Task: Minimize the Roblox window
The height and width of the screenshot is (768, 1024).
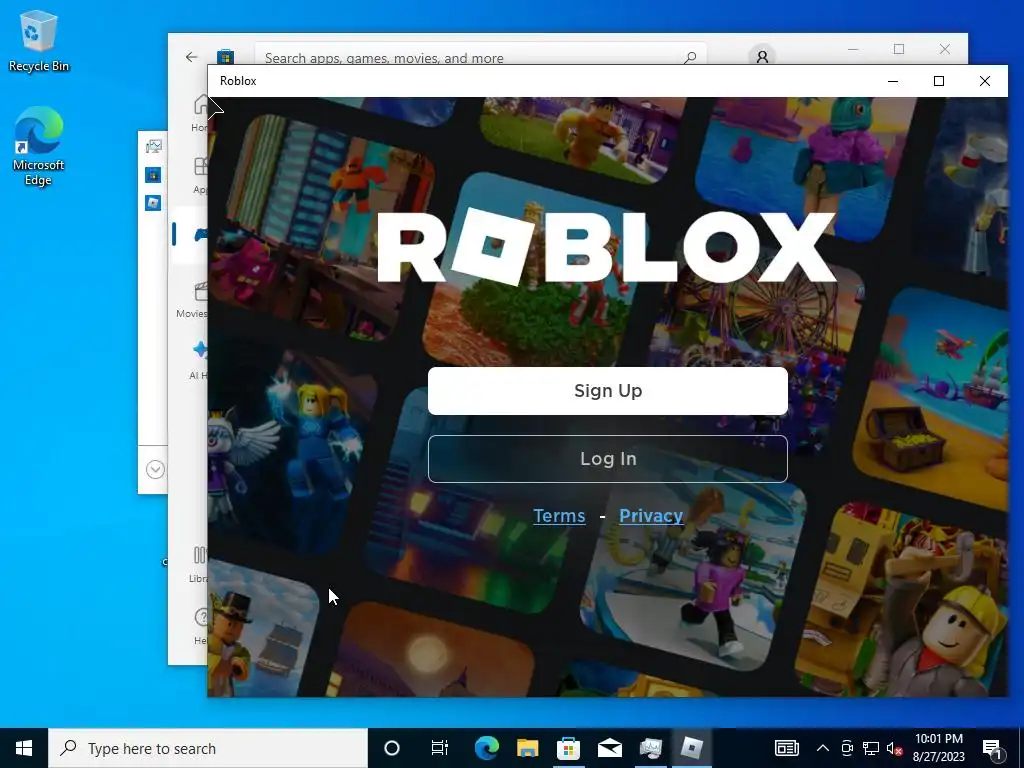Action: pos(893,81)
